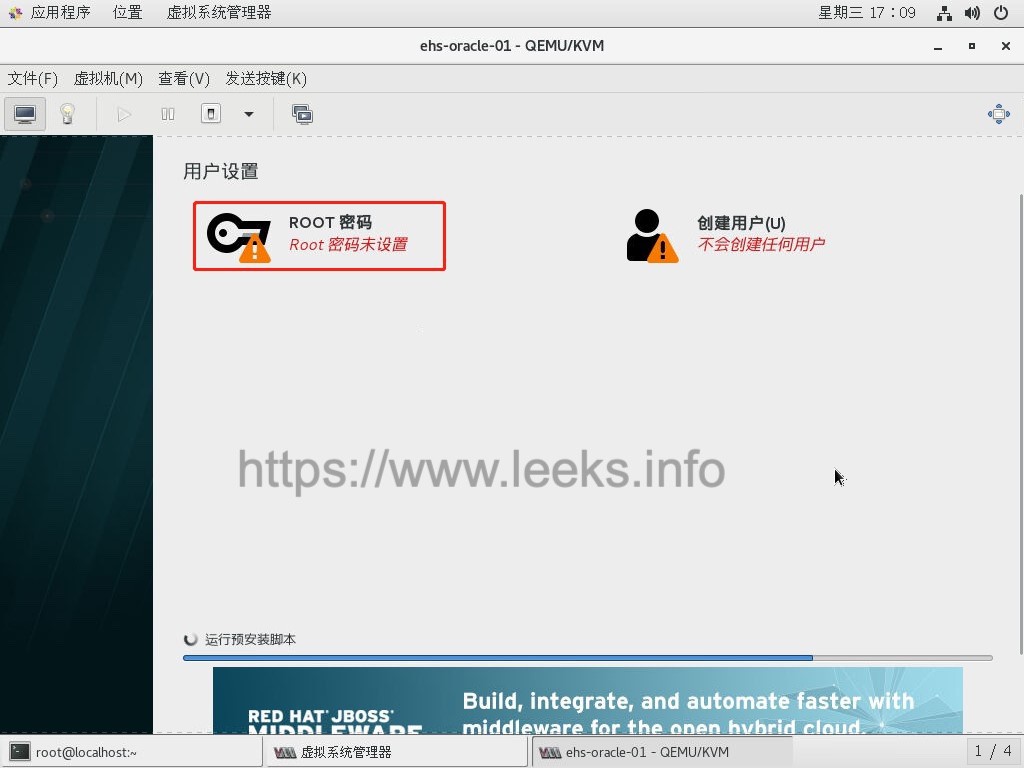Image resolution: width=1024 pixels, height=768 pixels.
Task: Expand the shutdown options dropdown arrow
Action: coord(249,114)
